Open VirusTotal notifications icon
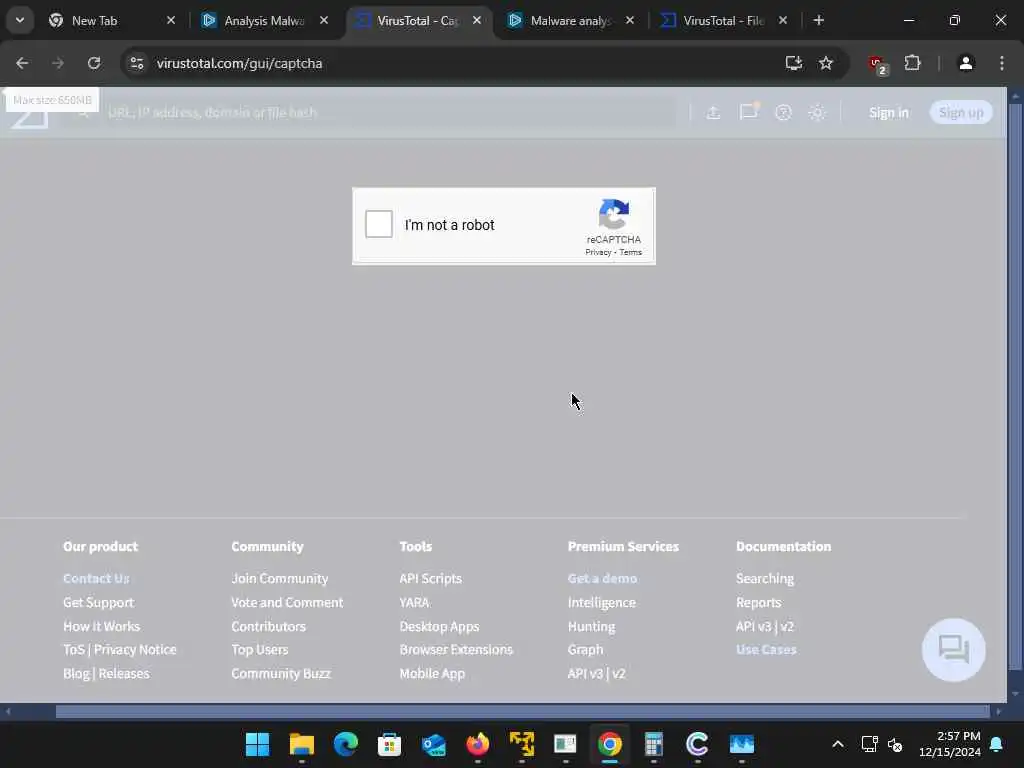This screenshot has height=768, width=1024. tap(748, 112)
